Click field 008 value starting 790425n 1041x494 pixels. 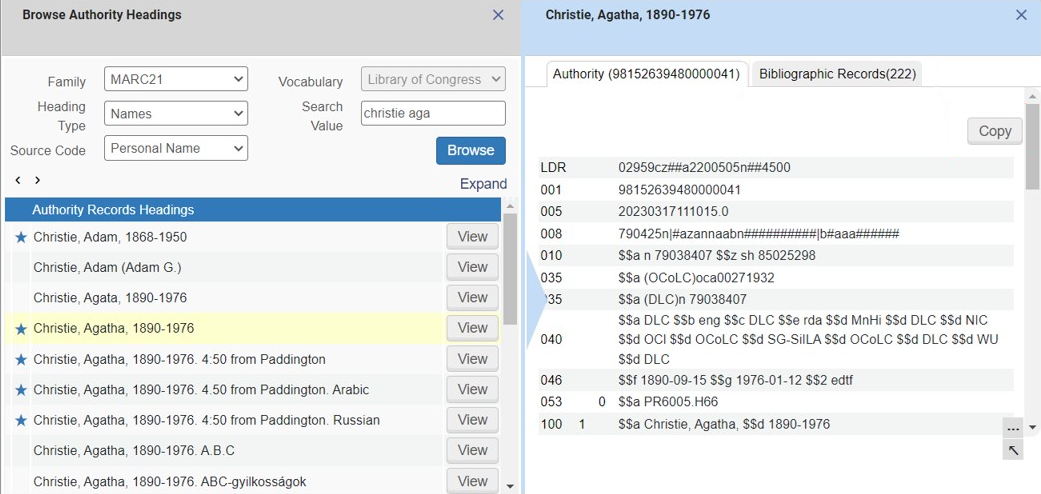[758, 234]
